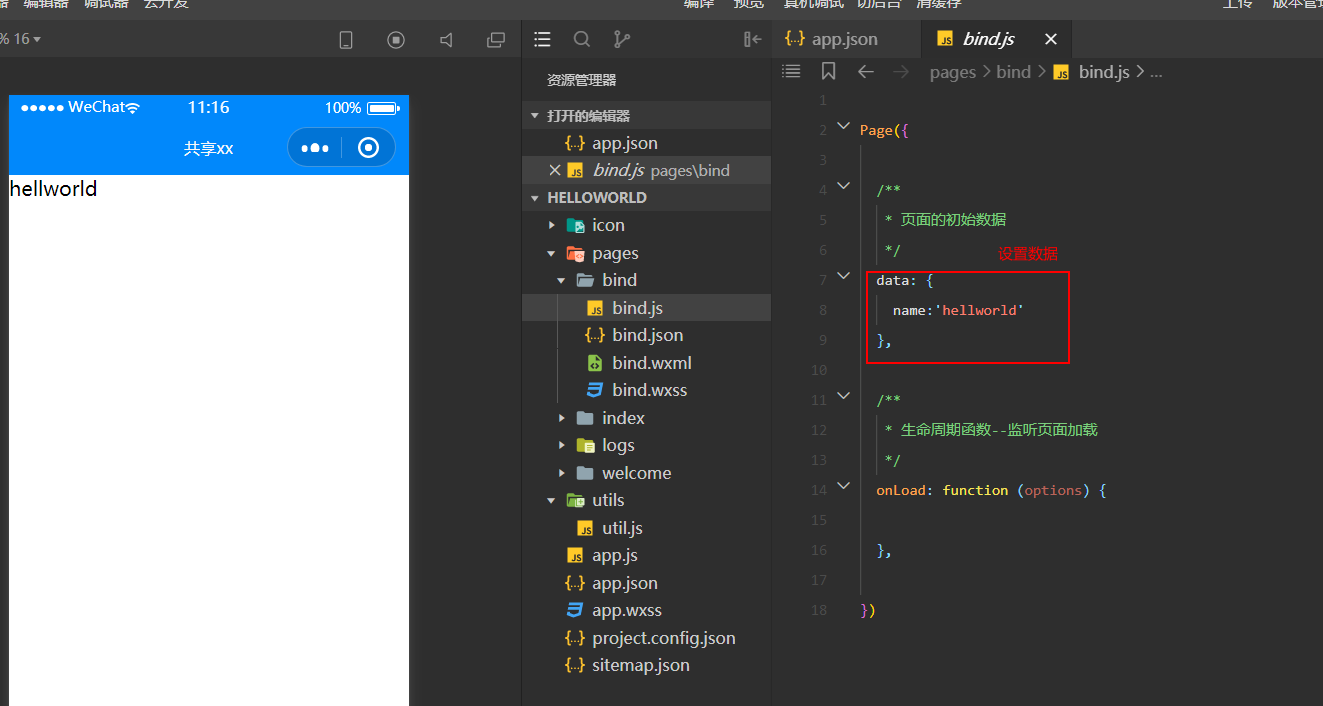Open app.json in the HELLOWORLD tree
Viewport: 1323px width, 706px height.
coord(646,583)
